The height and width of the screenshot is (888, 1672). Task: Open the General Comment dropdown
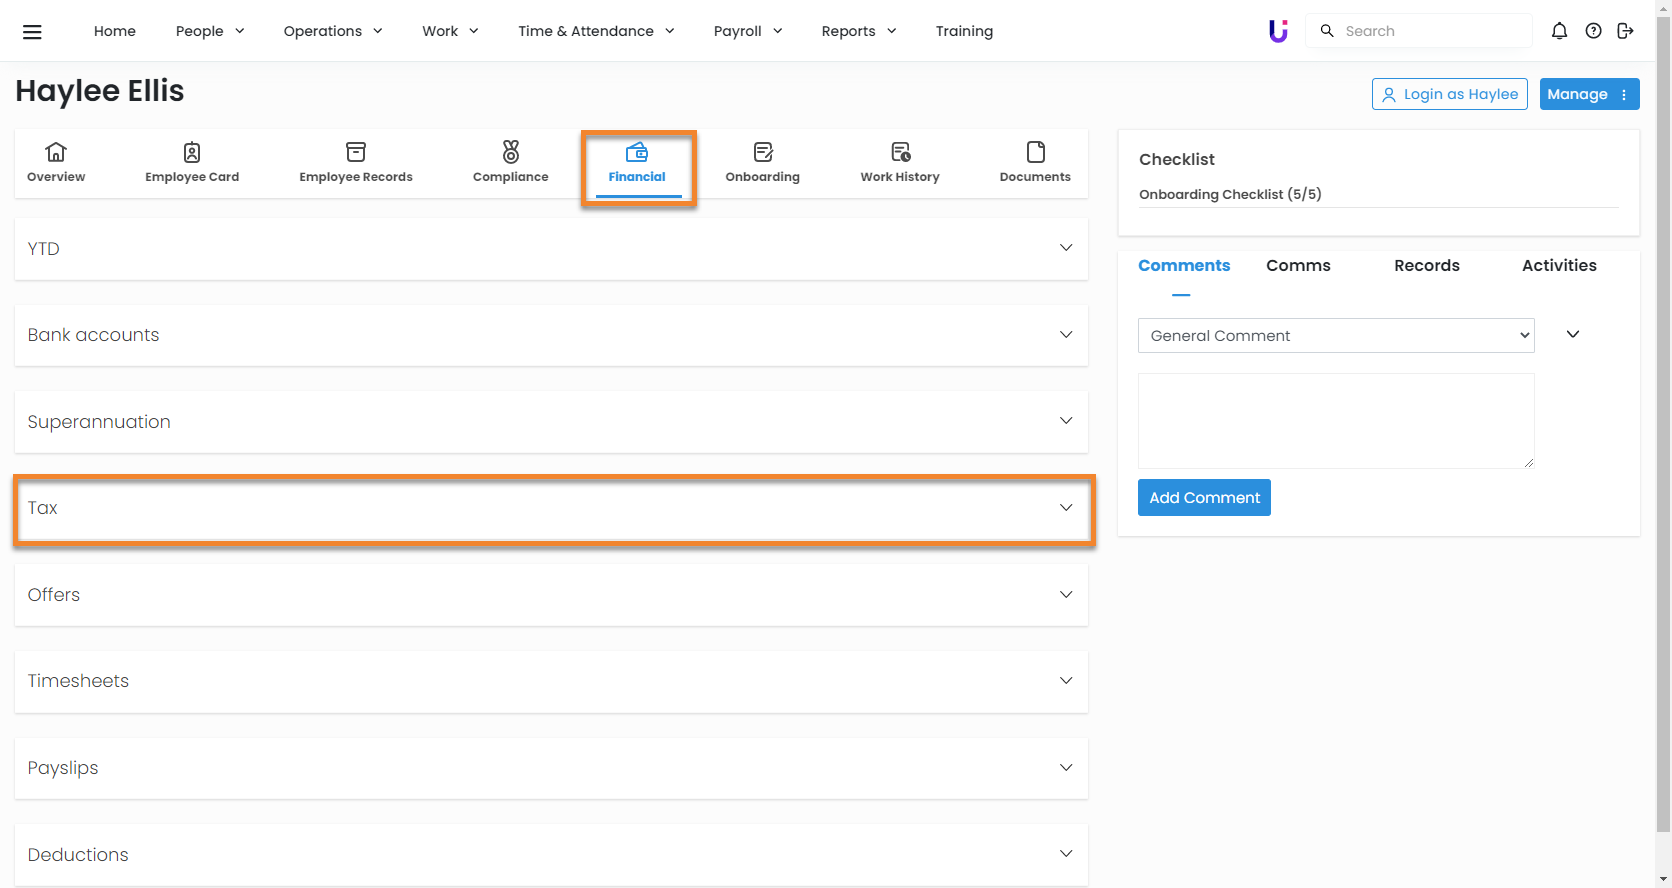[1336, 336]
